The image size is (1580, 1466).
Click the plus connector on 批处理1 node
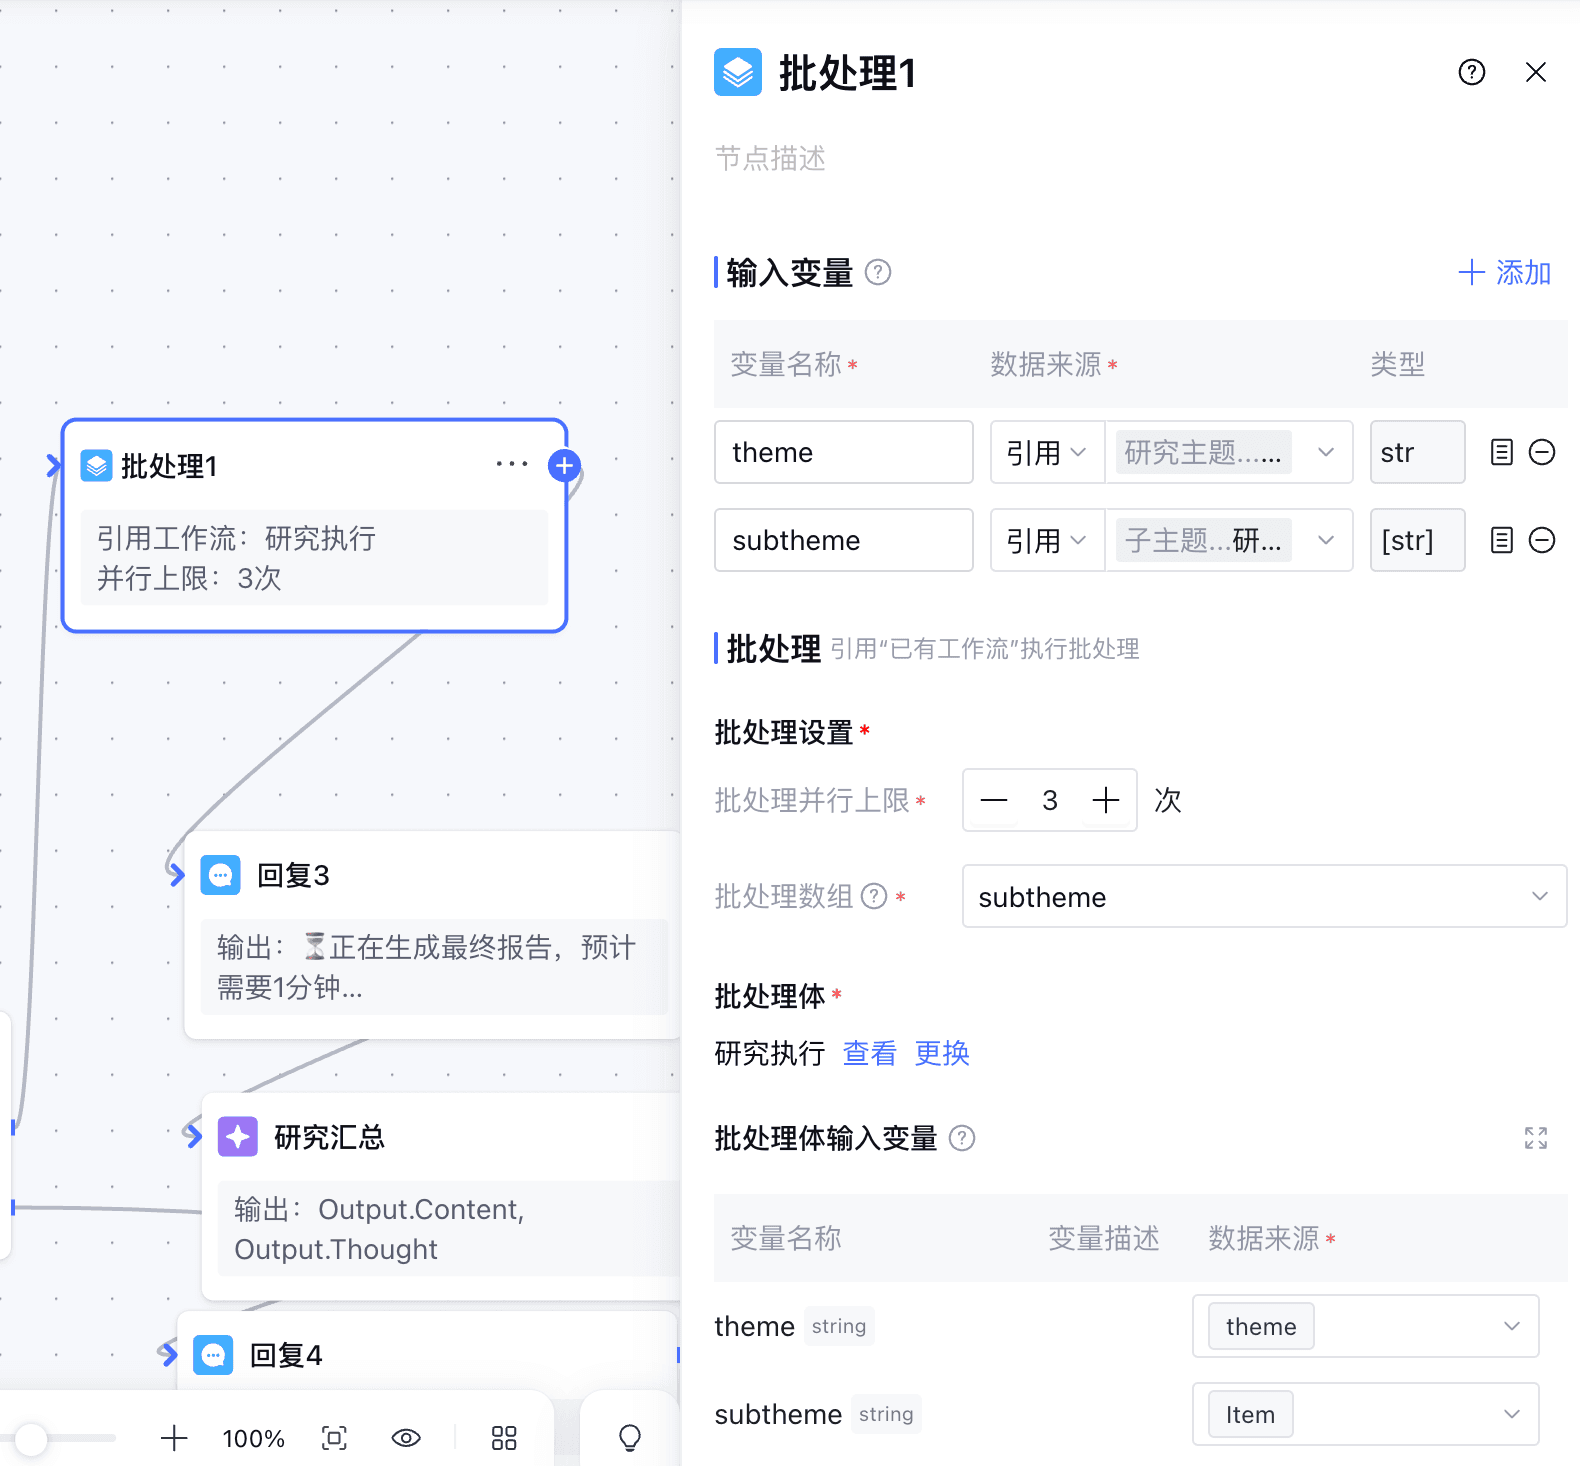pos(565,465)
